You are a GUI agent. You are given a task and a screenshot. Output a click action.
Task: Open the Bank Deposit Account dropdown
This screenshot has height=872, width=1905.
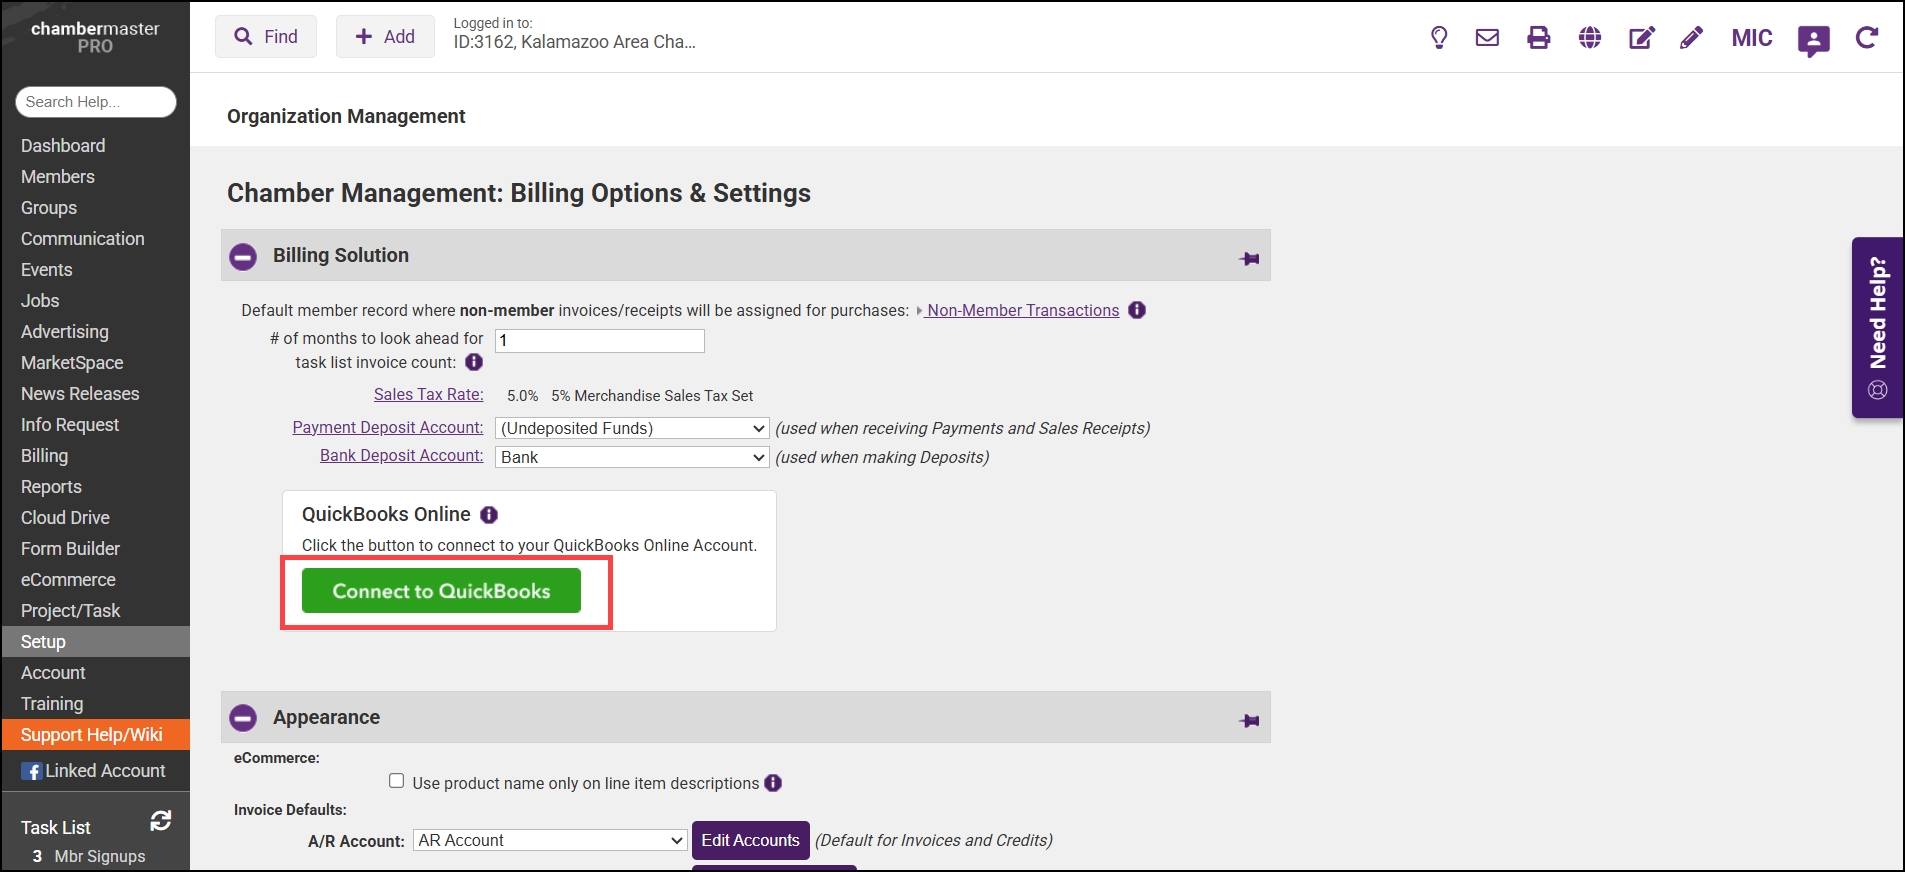pos(632,457)
